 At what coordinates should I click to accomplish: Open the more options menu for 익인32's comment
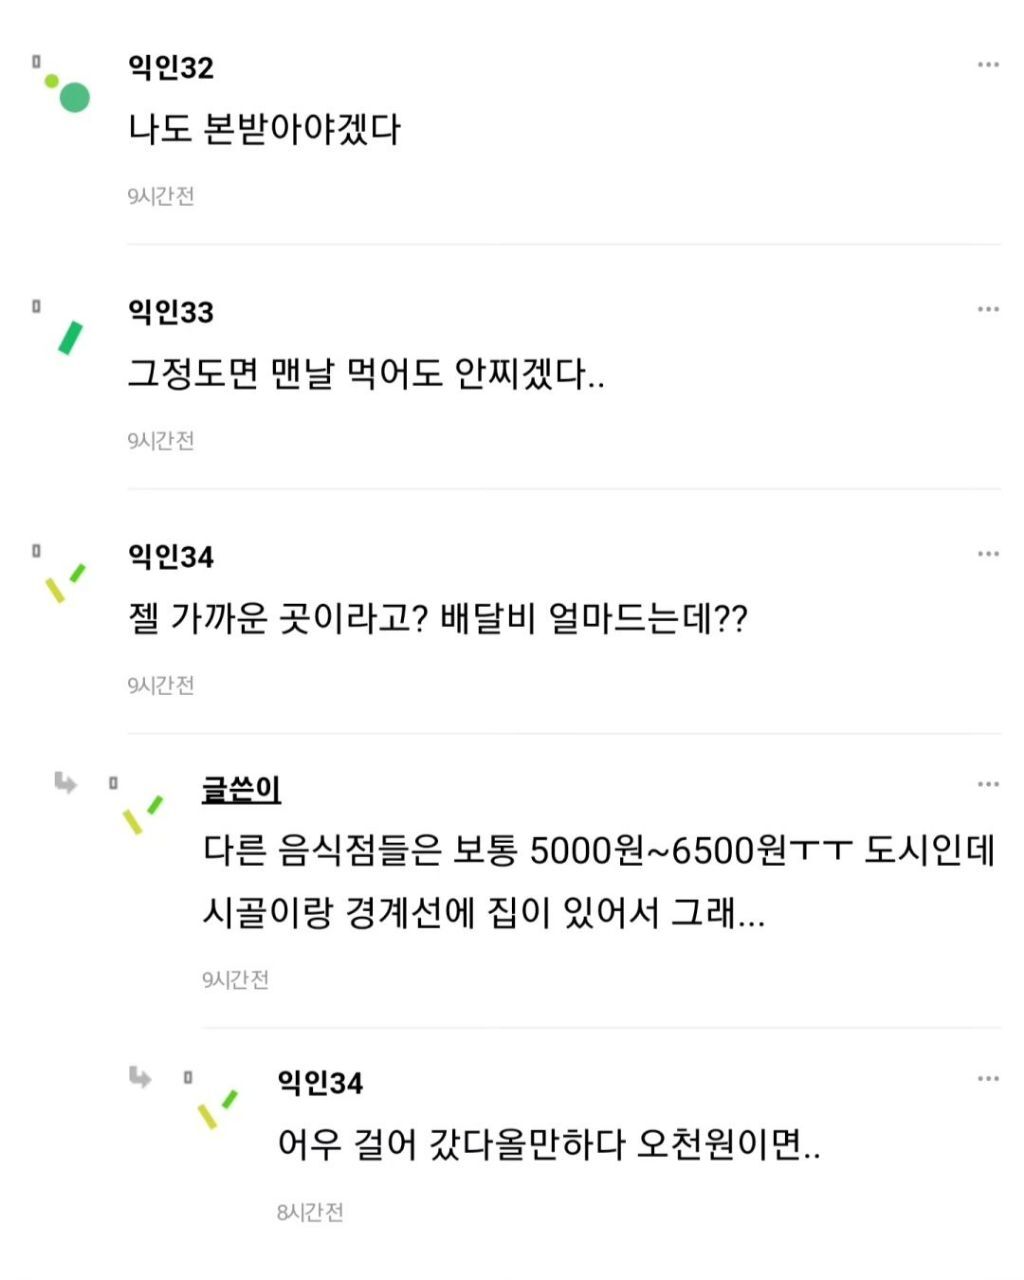[x=988, y=65]
